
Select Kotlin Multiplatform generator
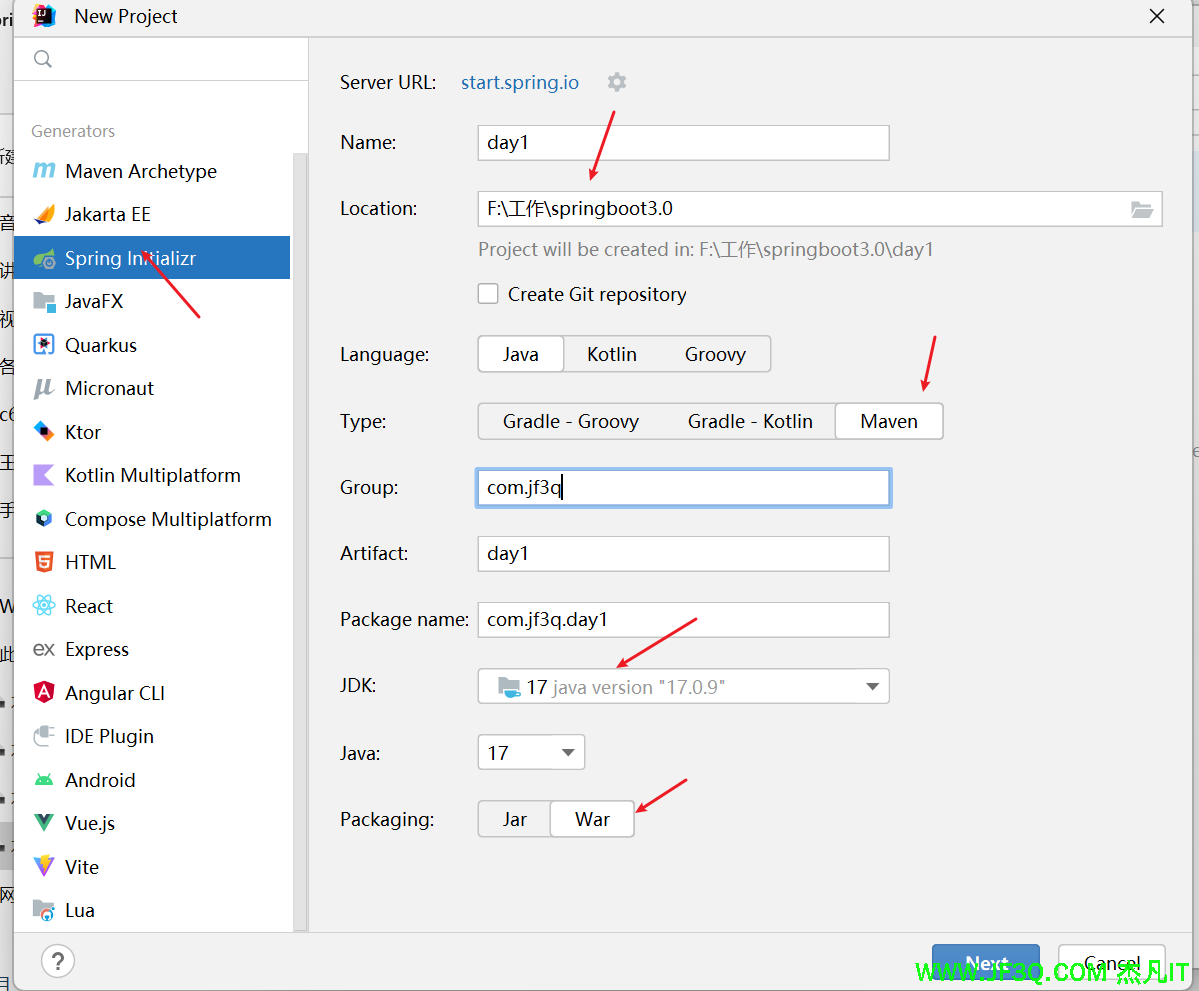pyautogui.click(x=152, y=475)
